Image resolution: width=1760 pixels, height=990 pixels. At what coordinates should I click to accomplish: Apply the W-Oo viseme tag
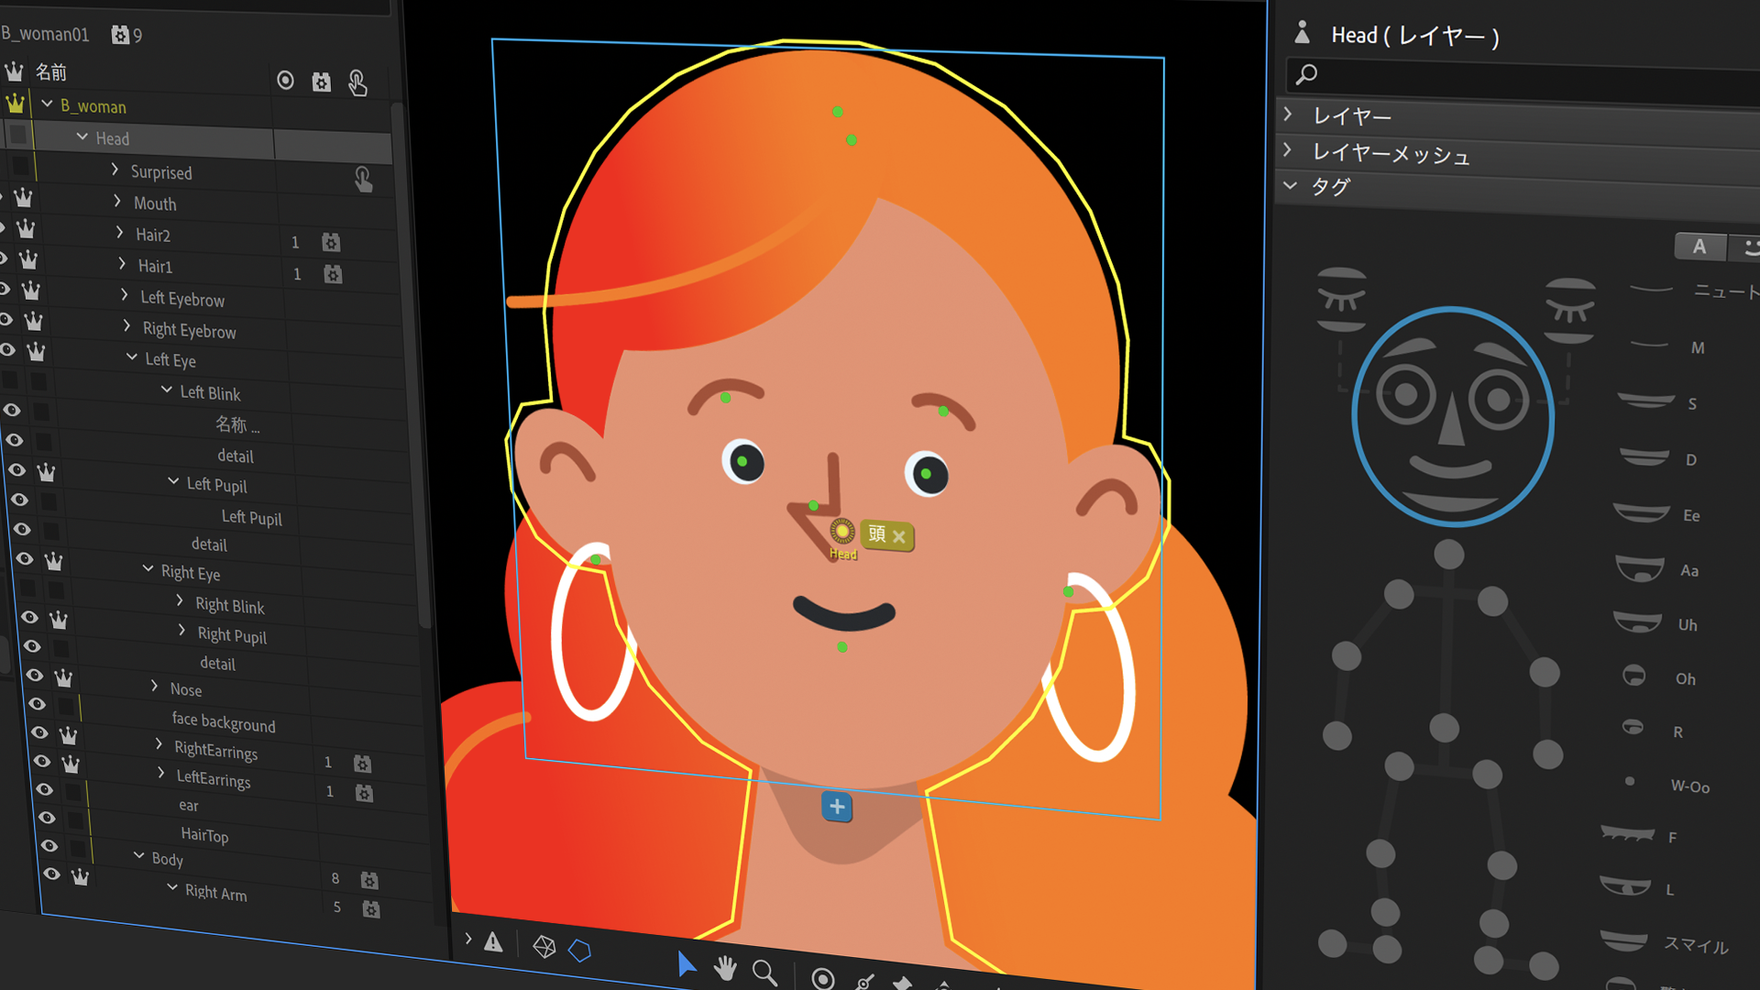point(1666,785)
